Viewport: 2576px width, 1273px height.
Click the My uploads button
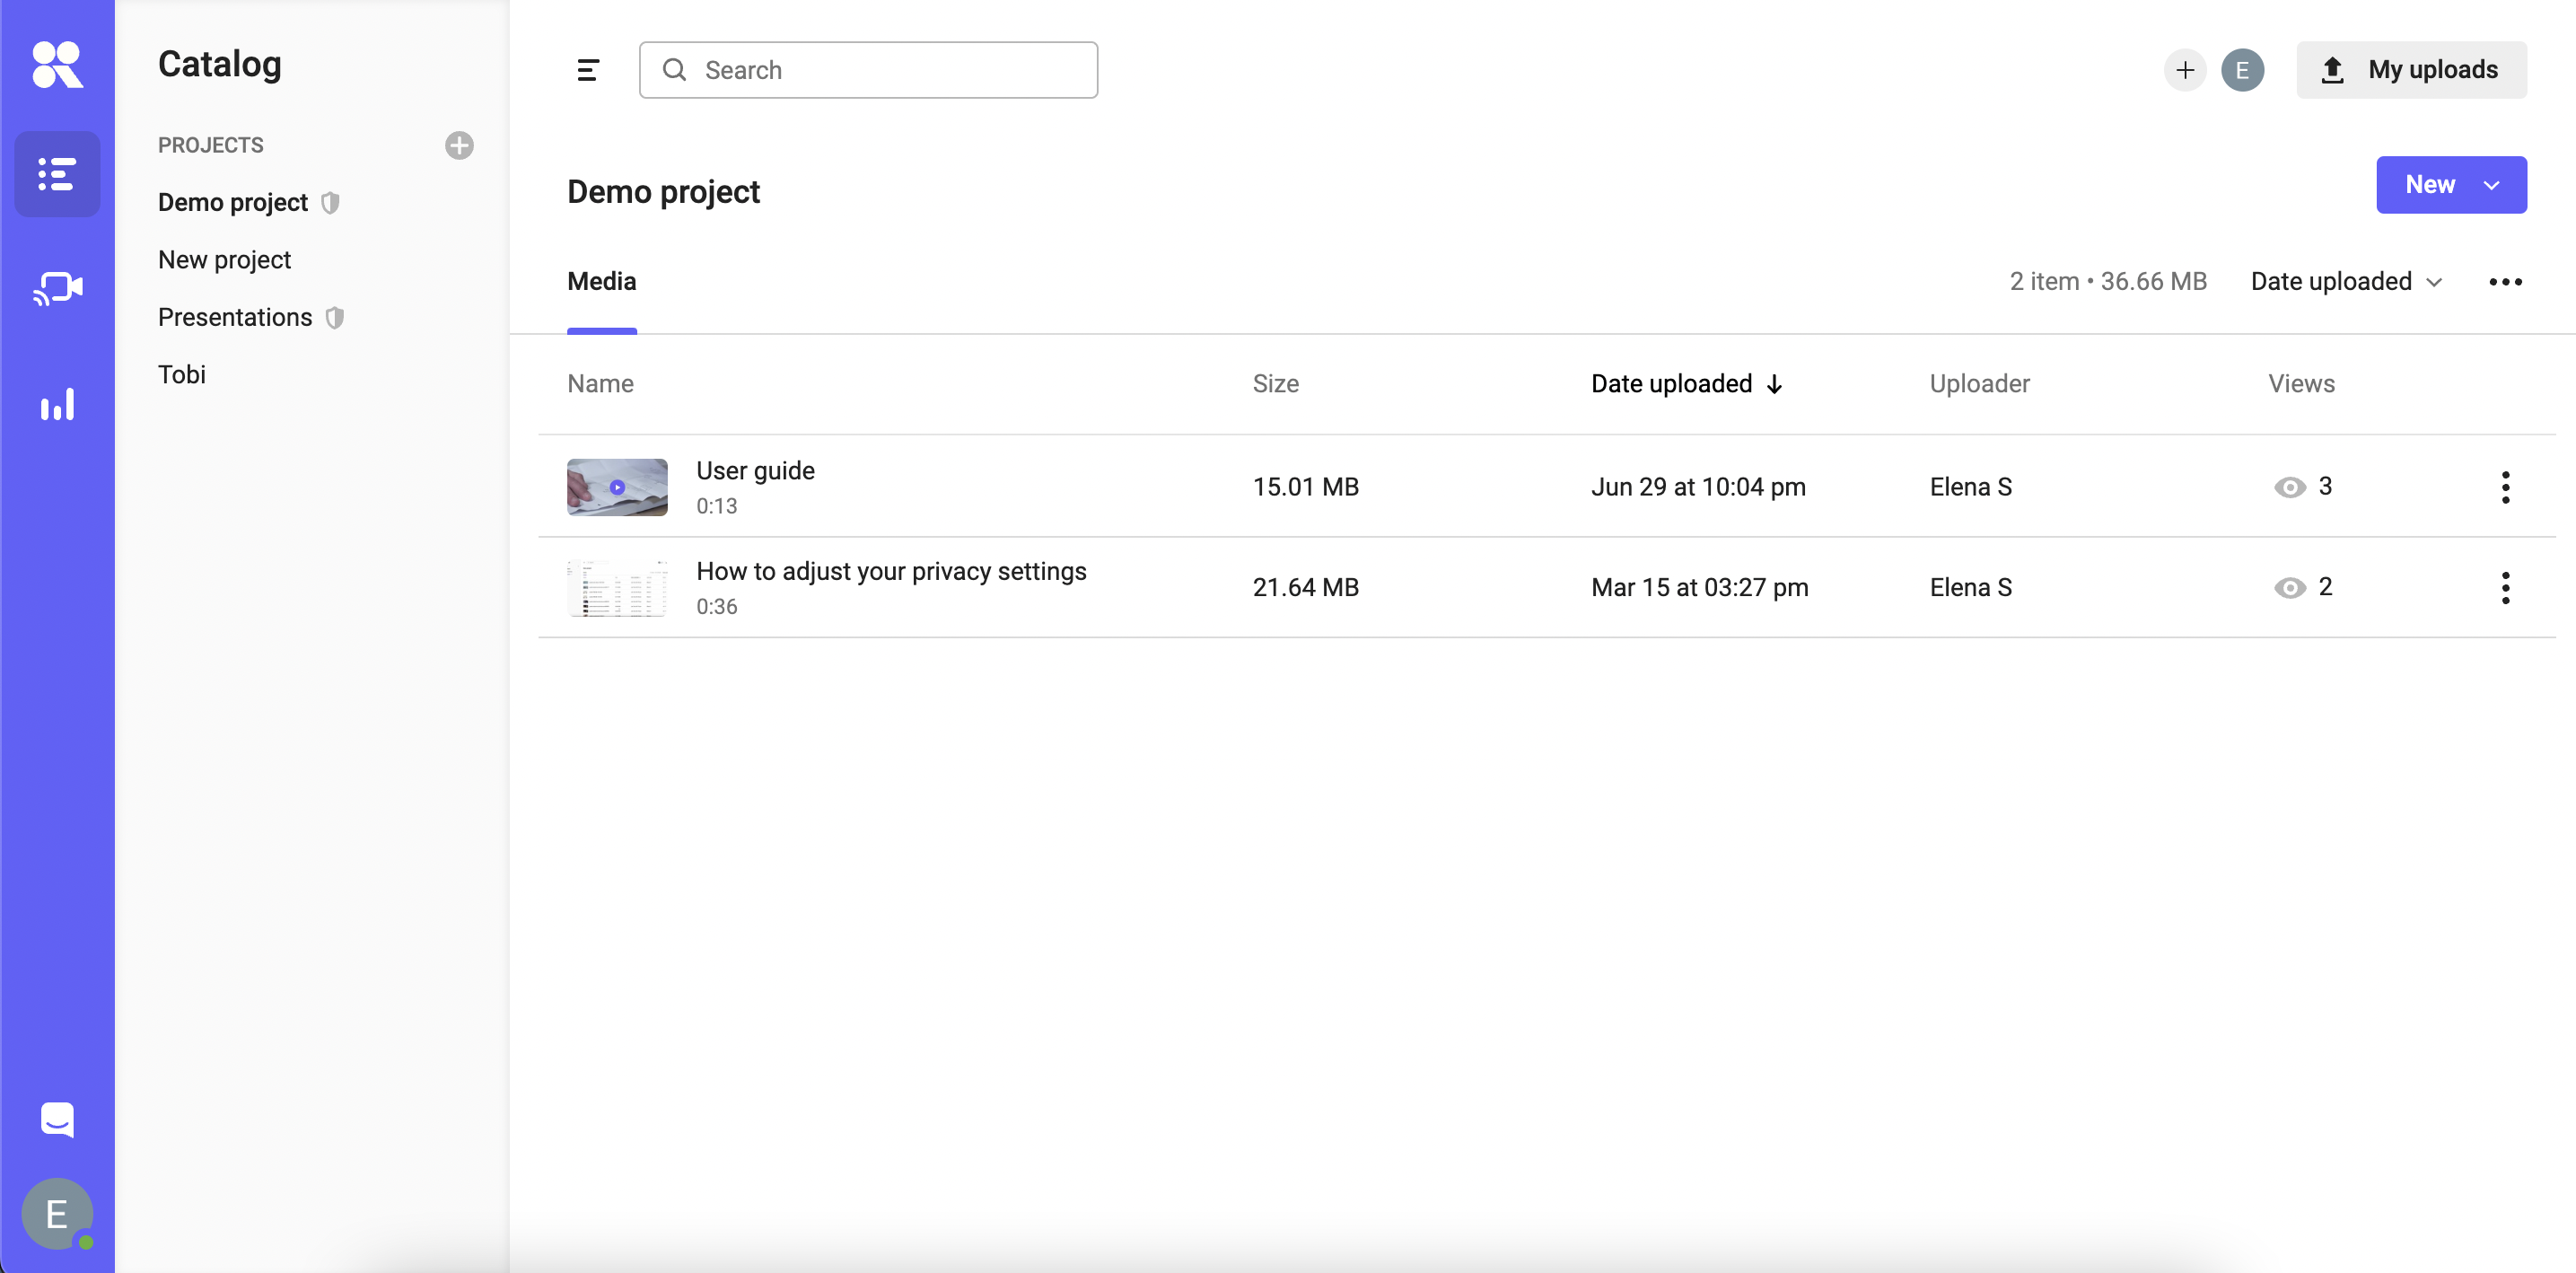pos(2411,70)
